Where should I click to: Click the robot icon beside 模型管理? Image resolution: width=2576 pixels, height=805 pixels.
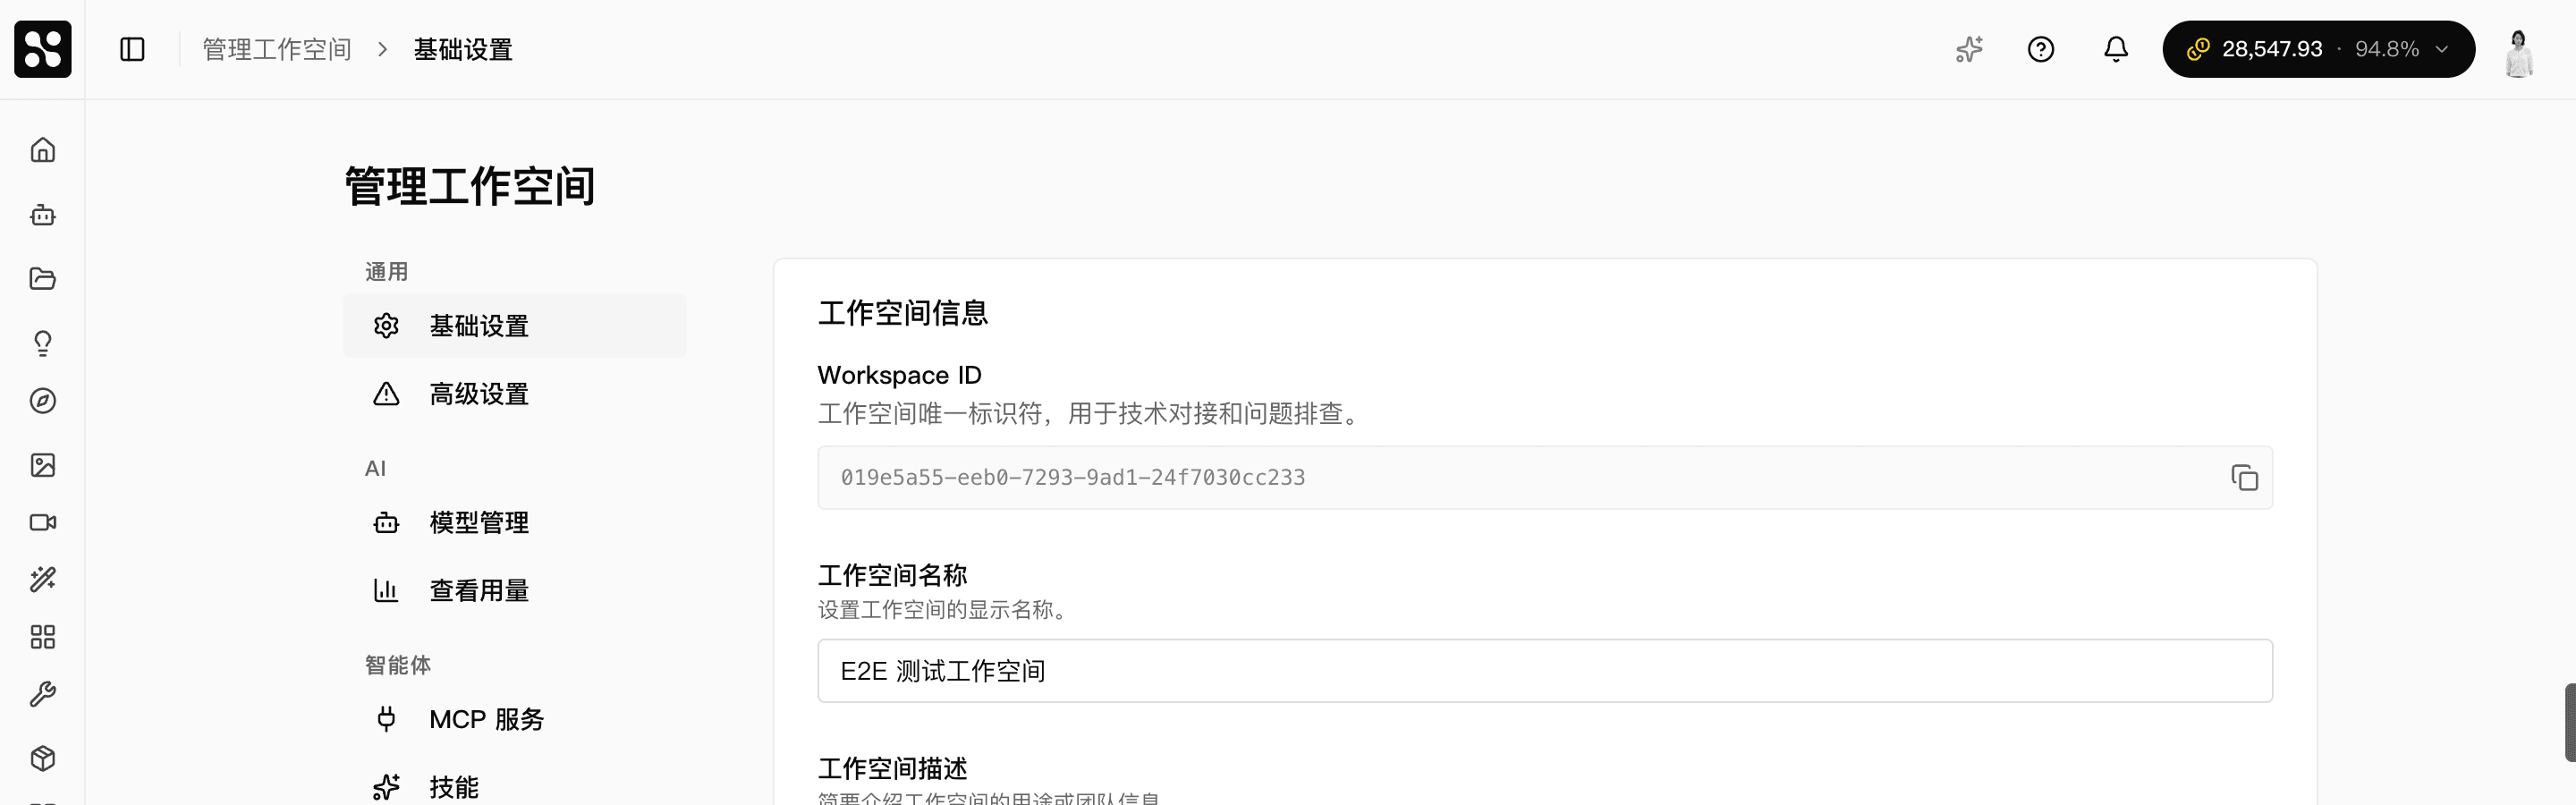click(386, 522)
